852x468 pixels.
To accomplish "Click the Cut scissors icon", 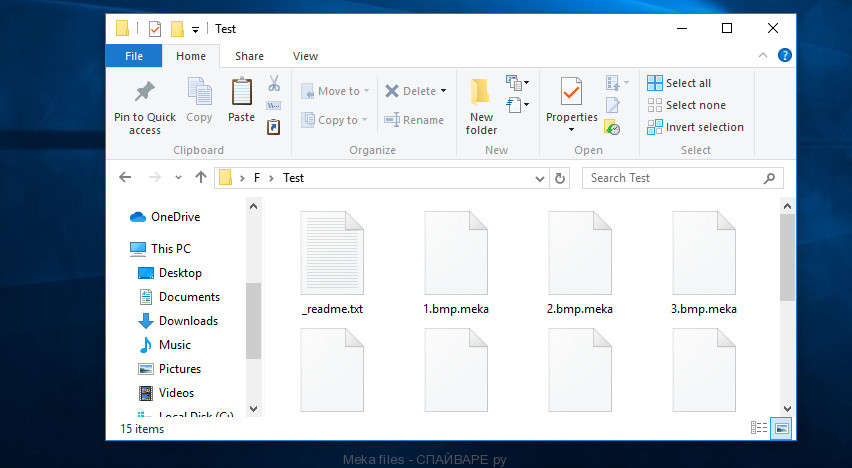I will pos(274,83).
